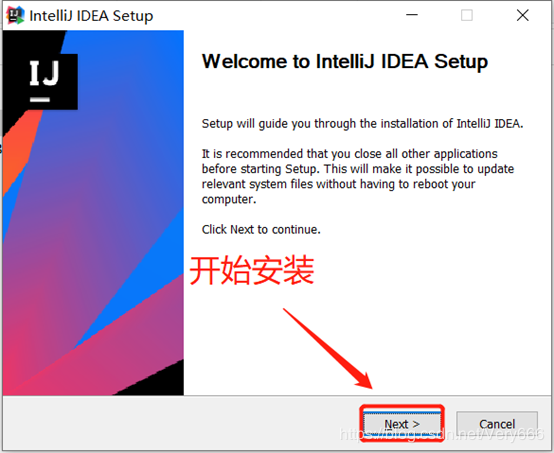Screen dimensions: 554x453
Task: Minimize the IntelliJ IDEA Setup window
Action: click(x=412, y=15)
